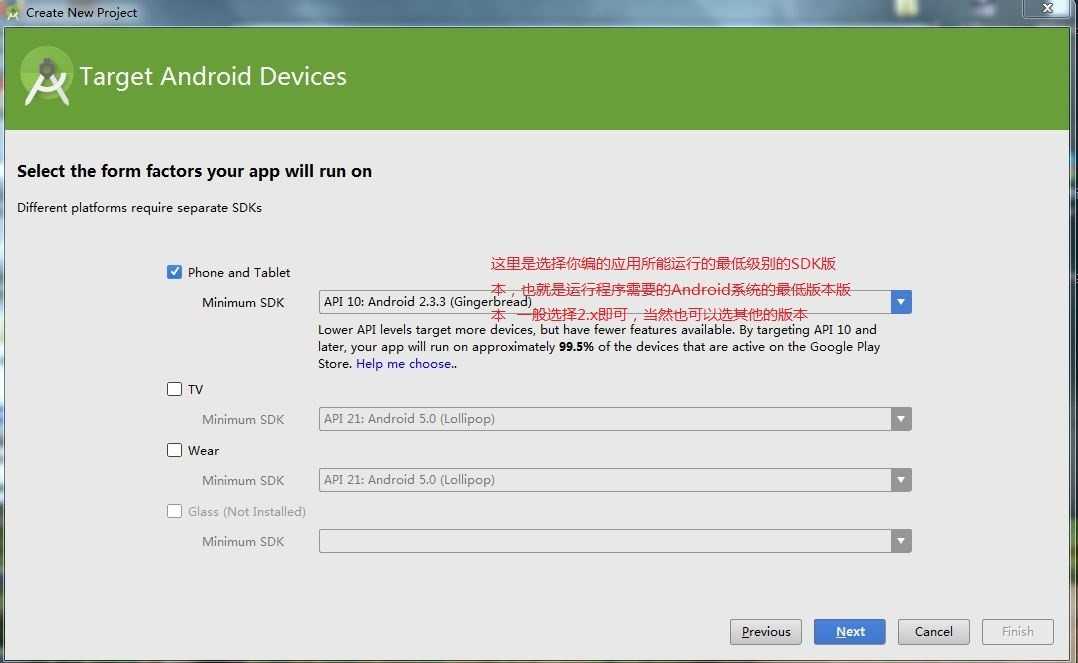Click the Android Studio logo in header
Viewport: 1078px width, 663px height.
[46, 76]
